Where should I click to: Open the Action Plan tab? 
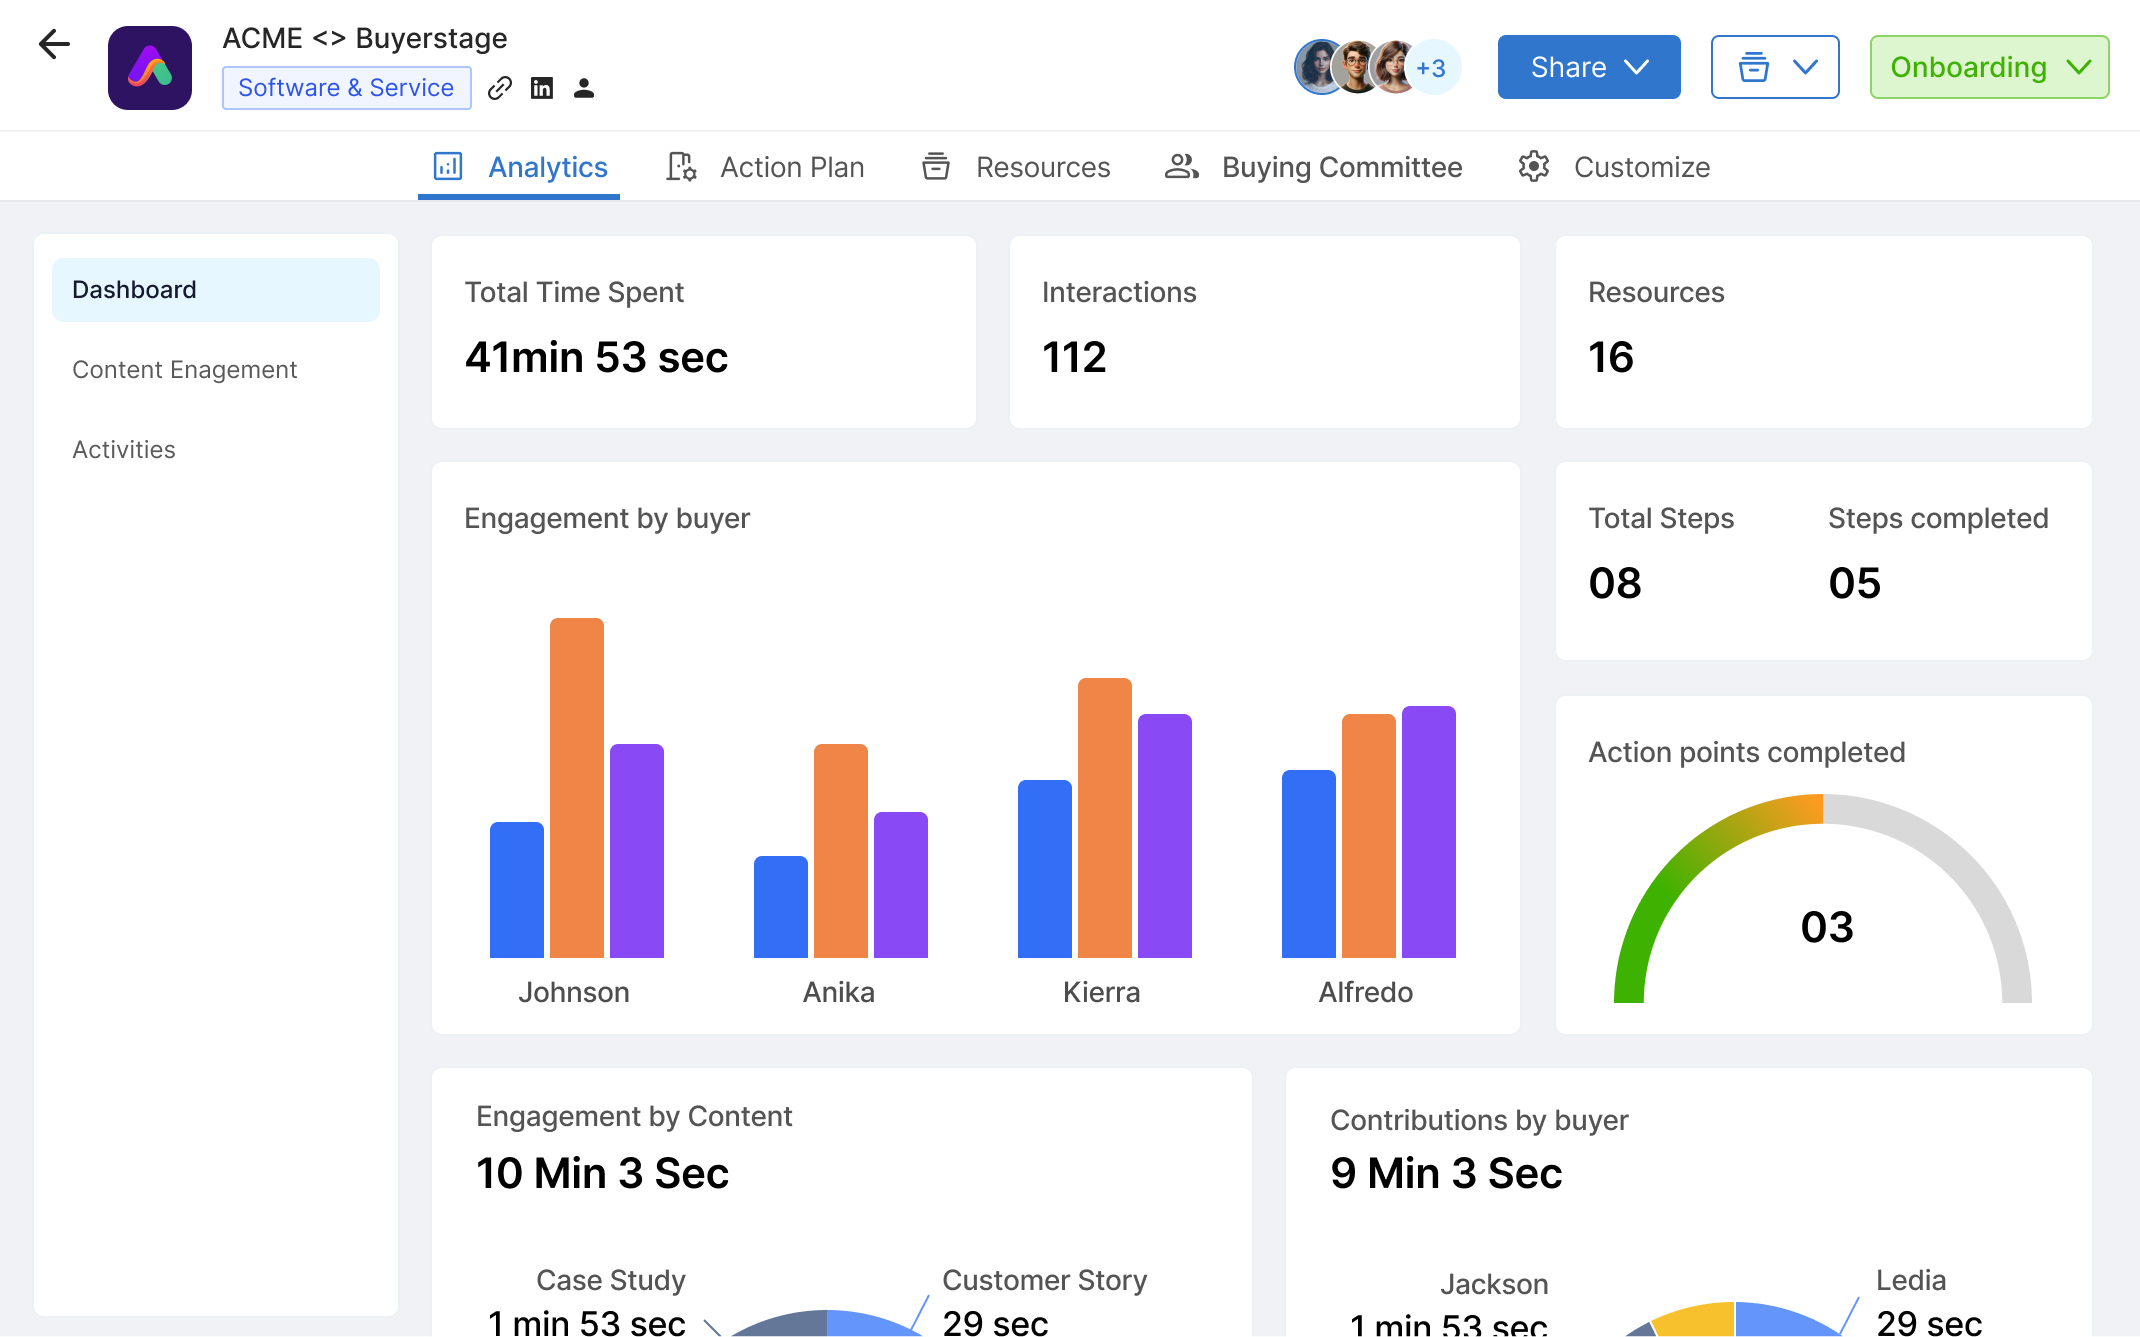(791, 166)
